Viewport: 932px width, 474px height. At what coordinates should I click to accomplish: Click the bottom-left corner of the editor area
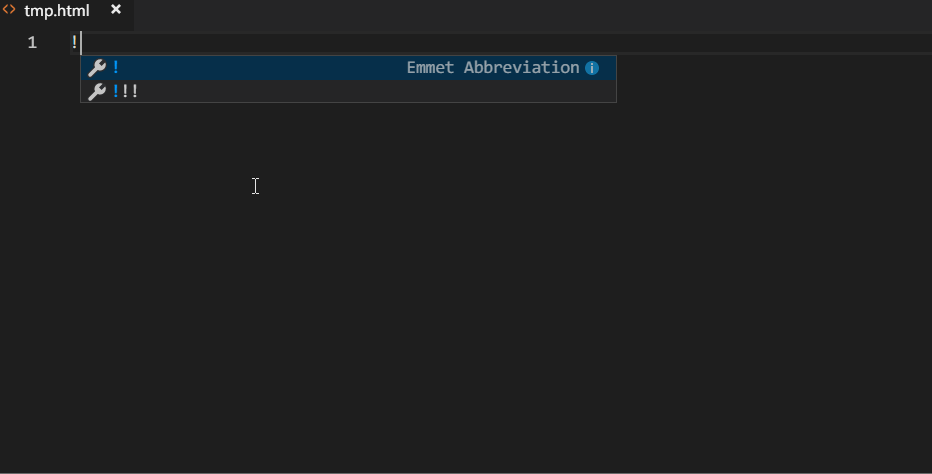(x=4, y=468)
